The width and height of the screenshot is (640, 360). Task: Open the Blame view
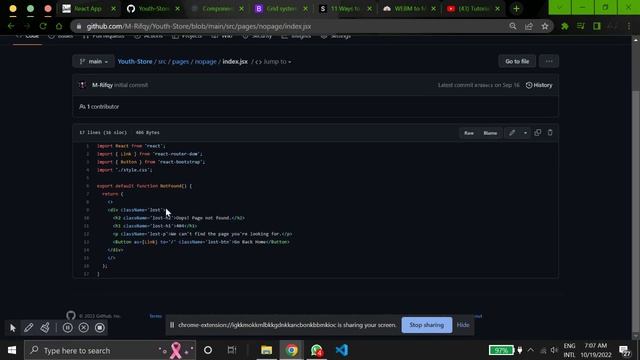(490, 133)
